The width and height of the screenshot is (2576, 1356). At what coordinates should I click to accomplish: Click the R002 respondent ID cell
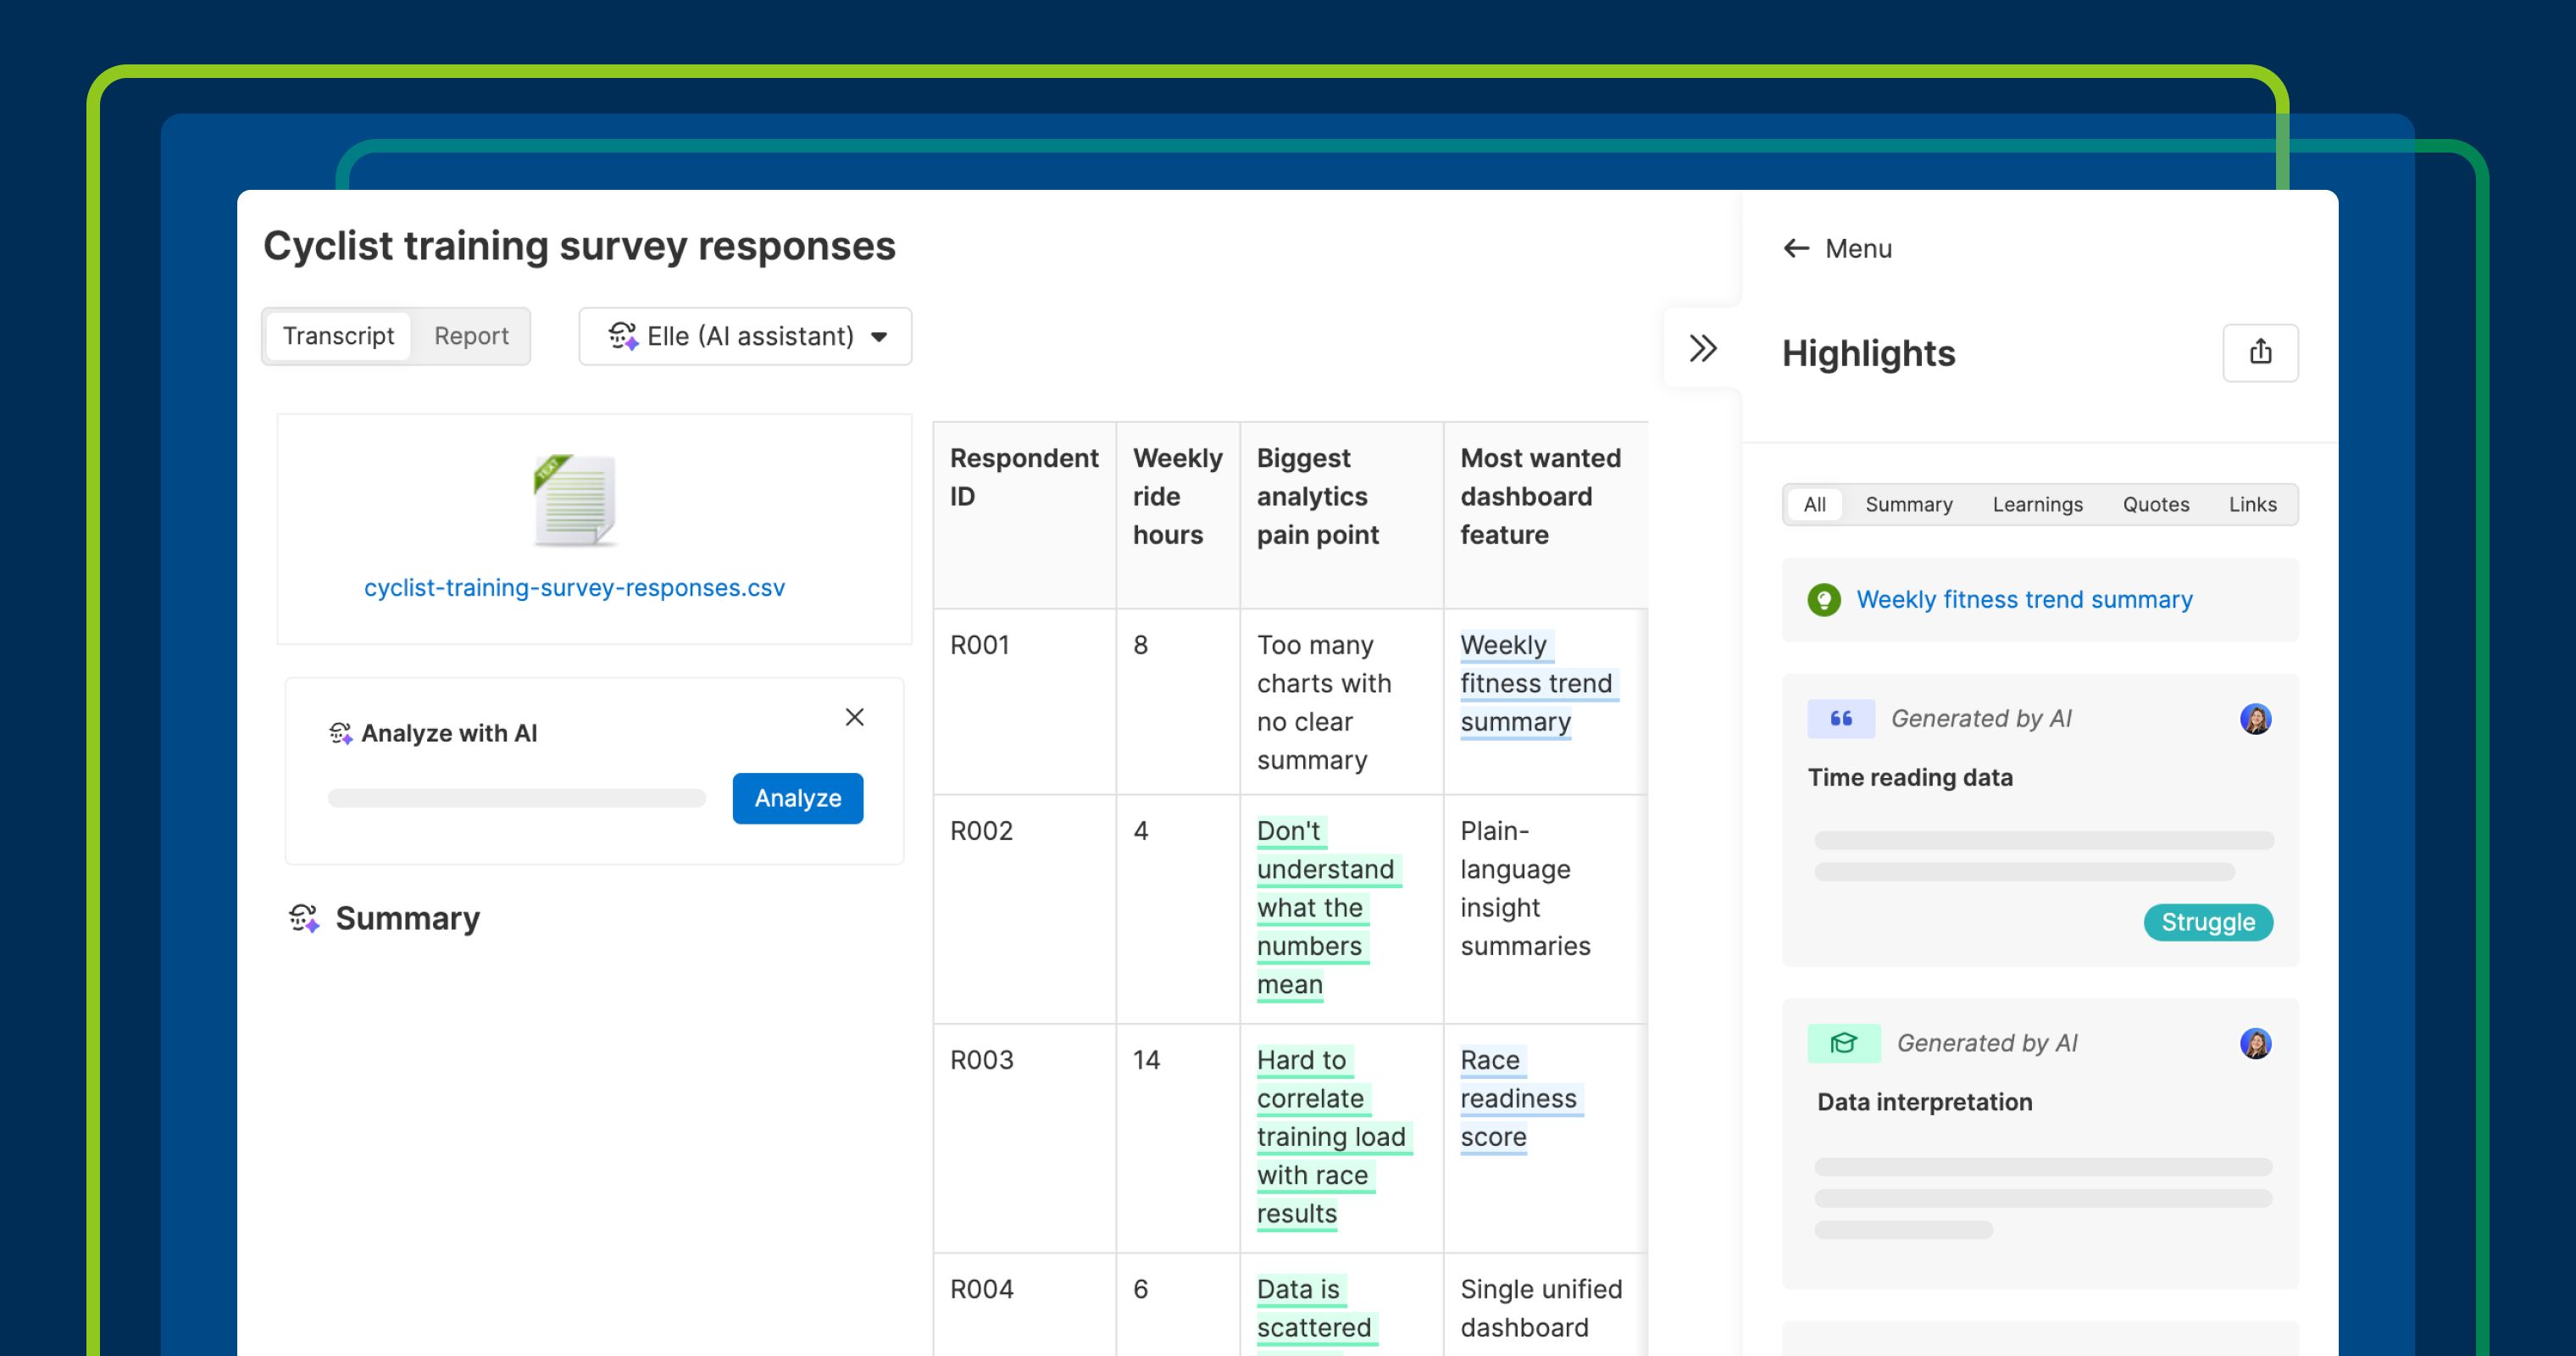pyautogui.click(x=1024, y=908)
